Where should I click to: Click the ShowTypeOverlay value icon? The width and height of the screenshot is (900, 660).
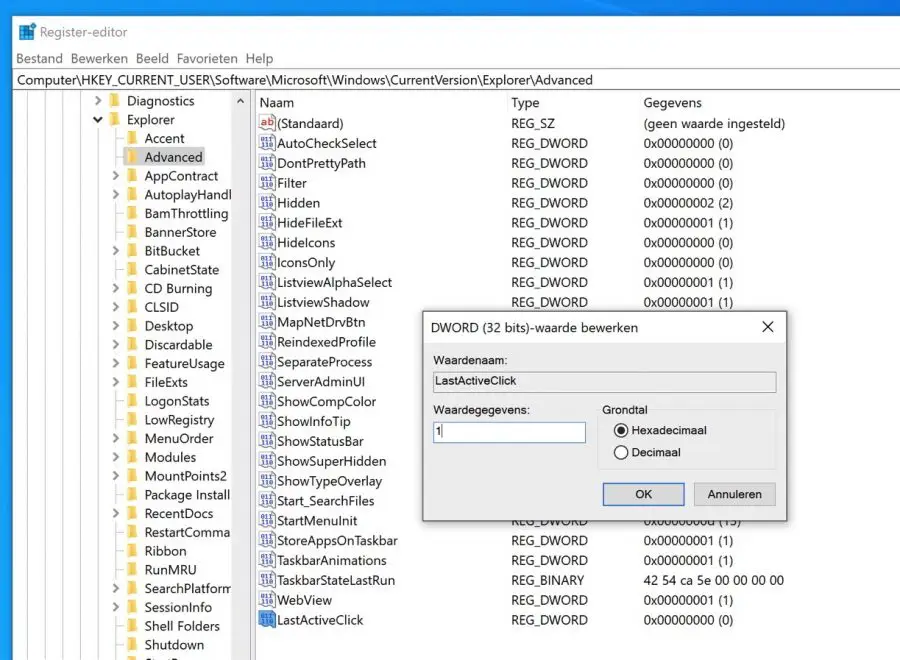click(x=267, y=481)
